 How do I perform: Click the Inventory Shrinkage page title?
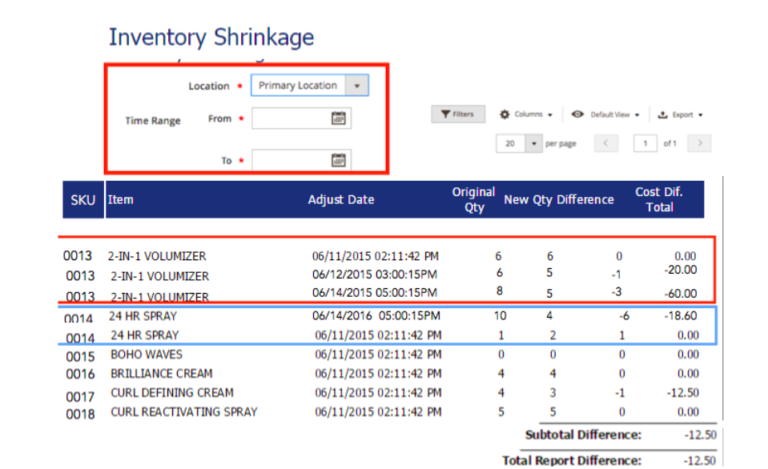(211, 38)
